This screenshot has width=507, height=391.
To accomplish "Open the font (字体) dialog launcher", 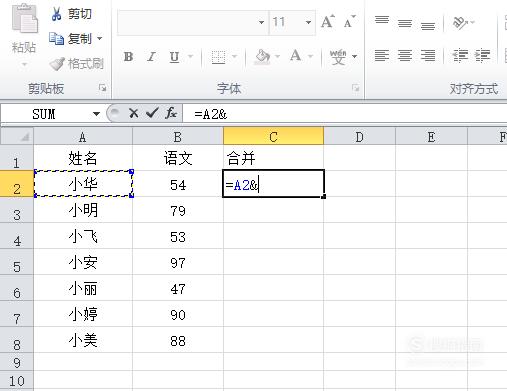I will point(356,88).
